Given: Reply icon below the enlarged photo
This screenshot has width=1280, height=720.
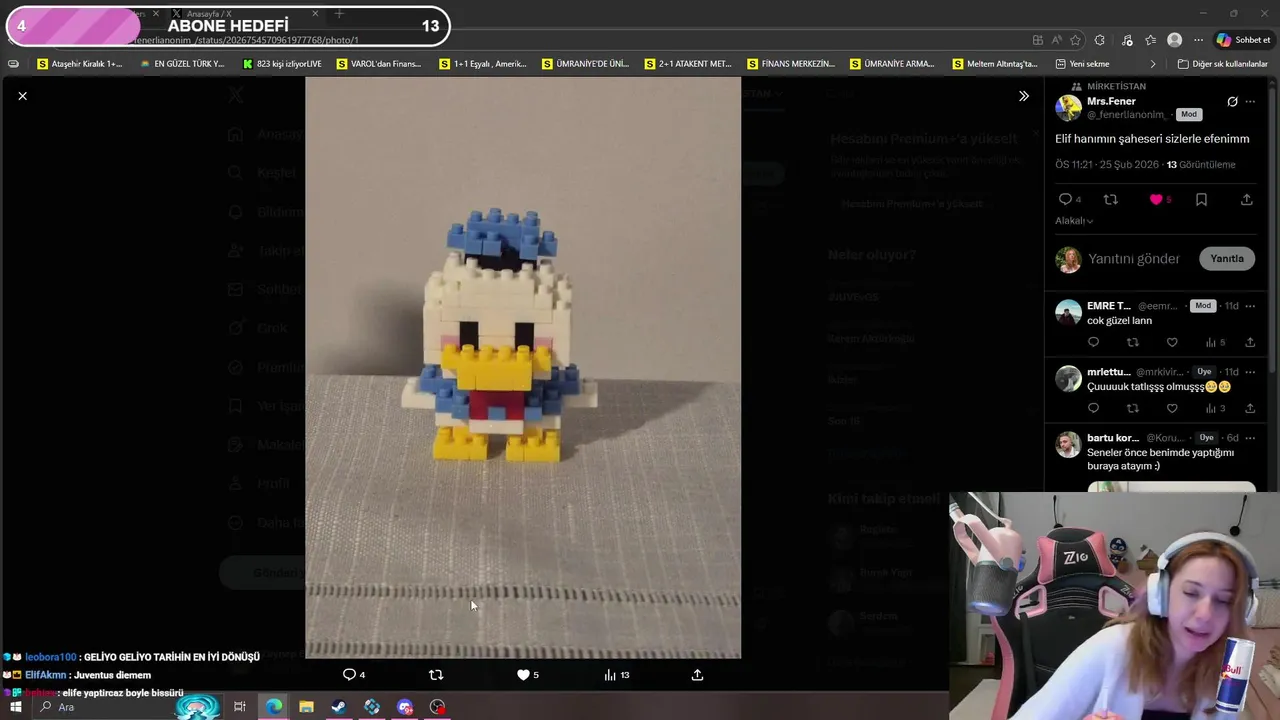Looking at the screenshot, I should tap(349, 675).
